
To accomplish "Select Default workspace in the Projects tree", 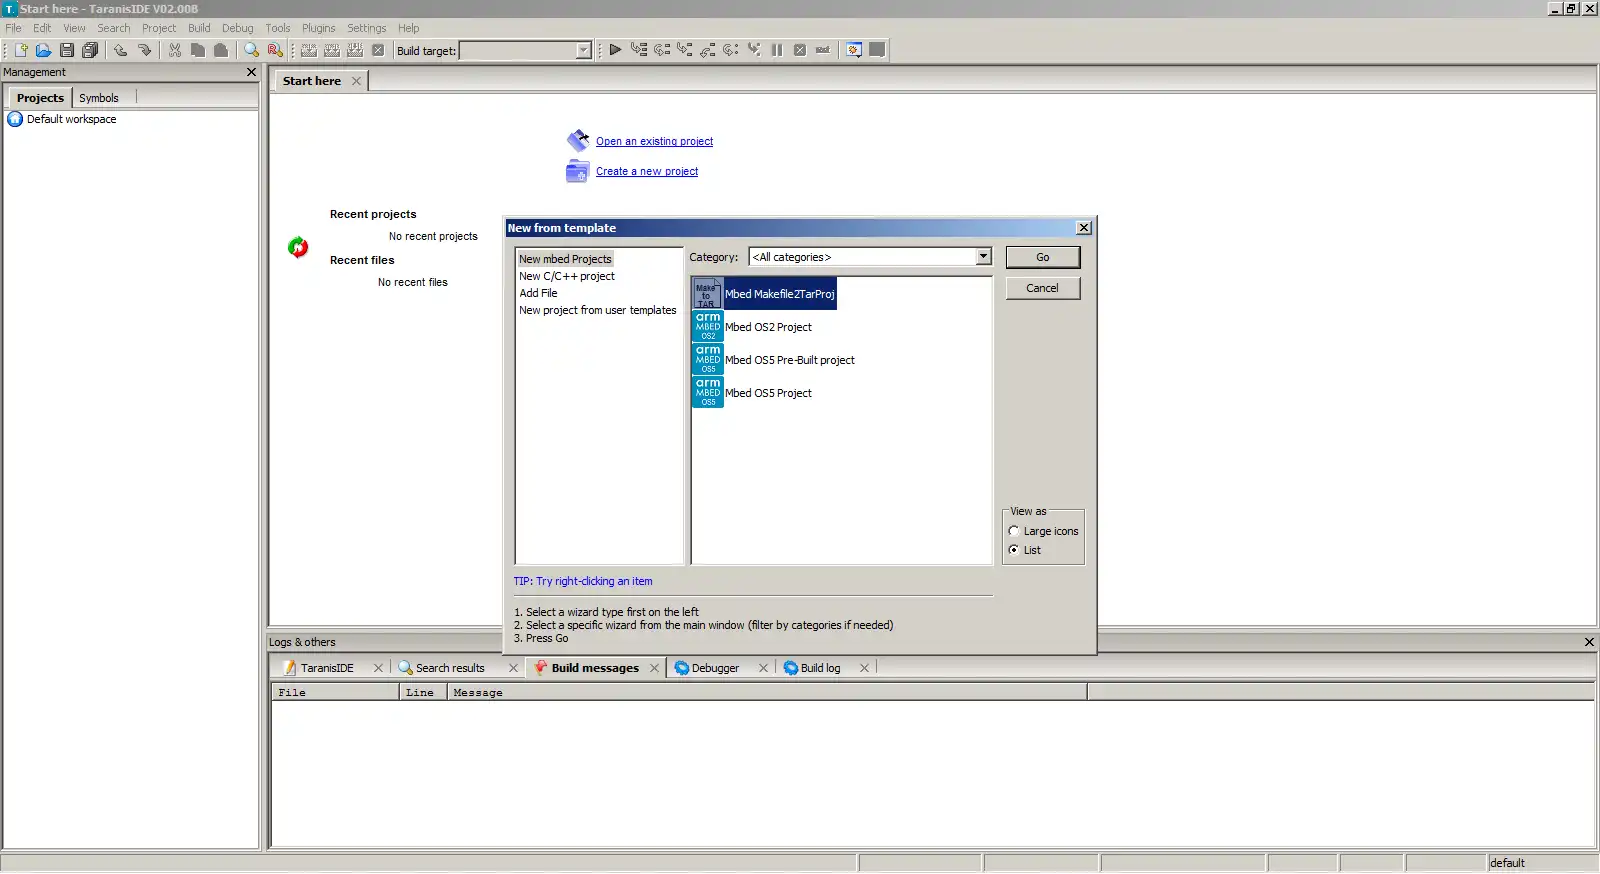I will point(71,119).
